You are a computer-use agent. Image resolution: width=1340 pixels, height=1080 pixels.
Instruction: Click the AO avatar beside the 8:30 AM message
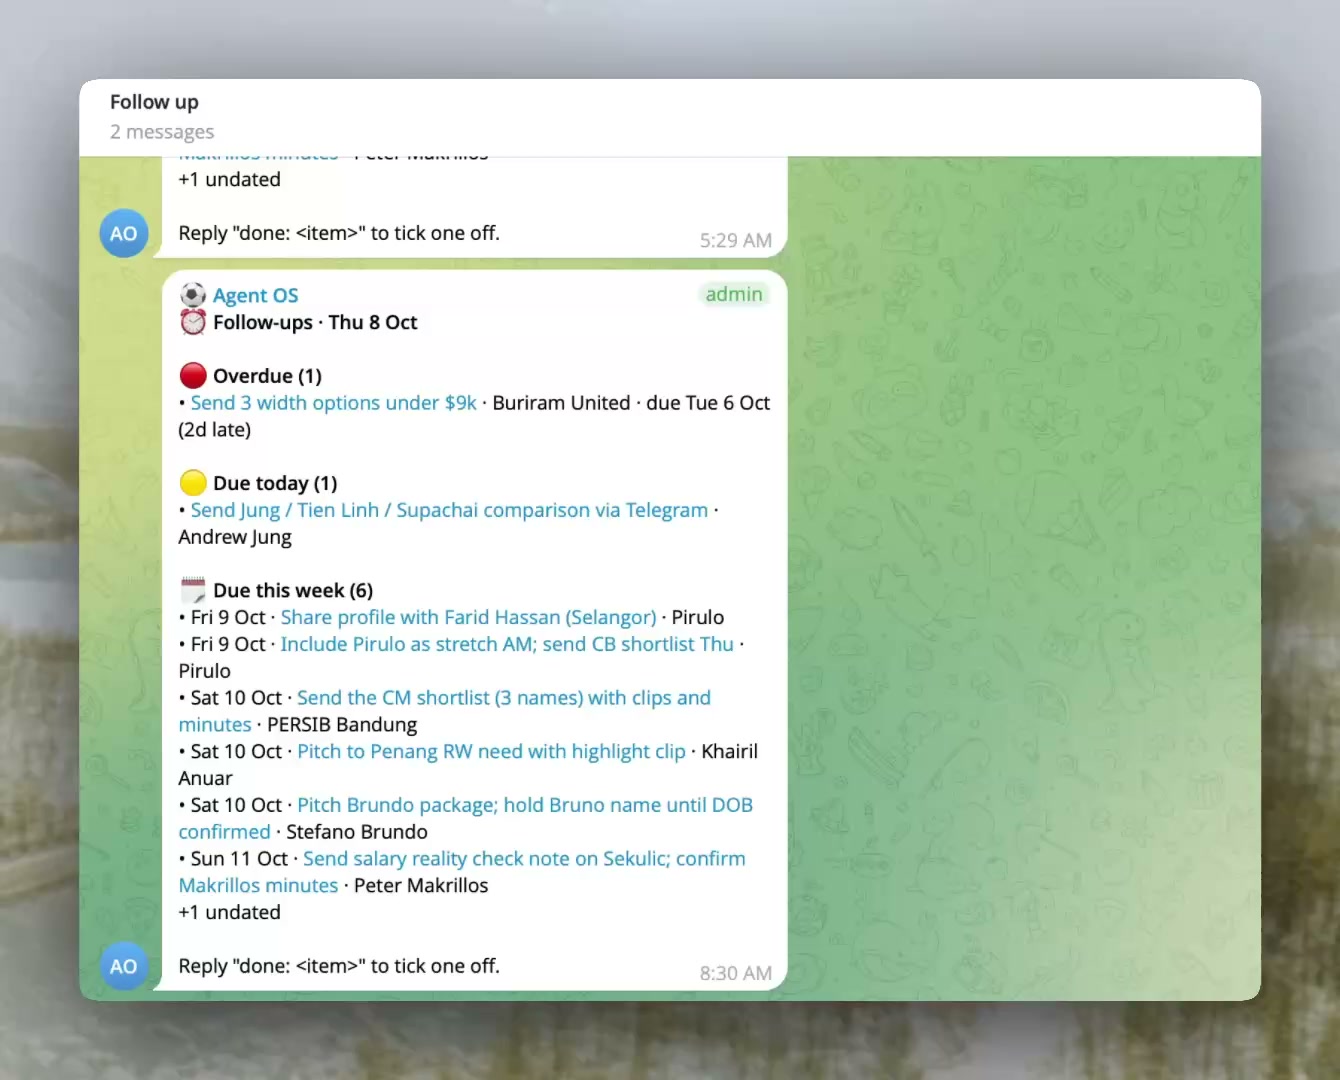(124, 966)
